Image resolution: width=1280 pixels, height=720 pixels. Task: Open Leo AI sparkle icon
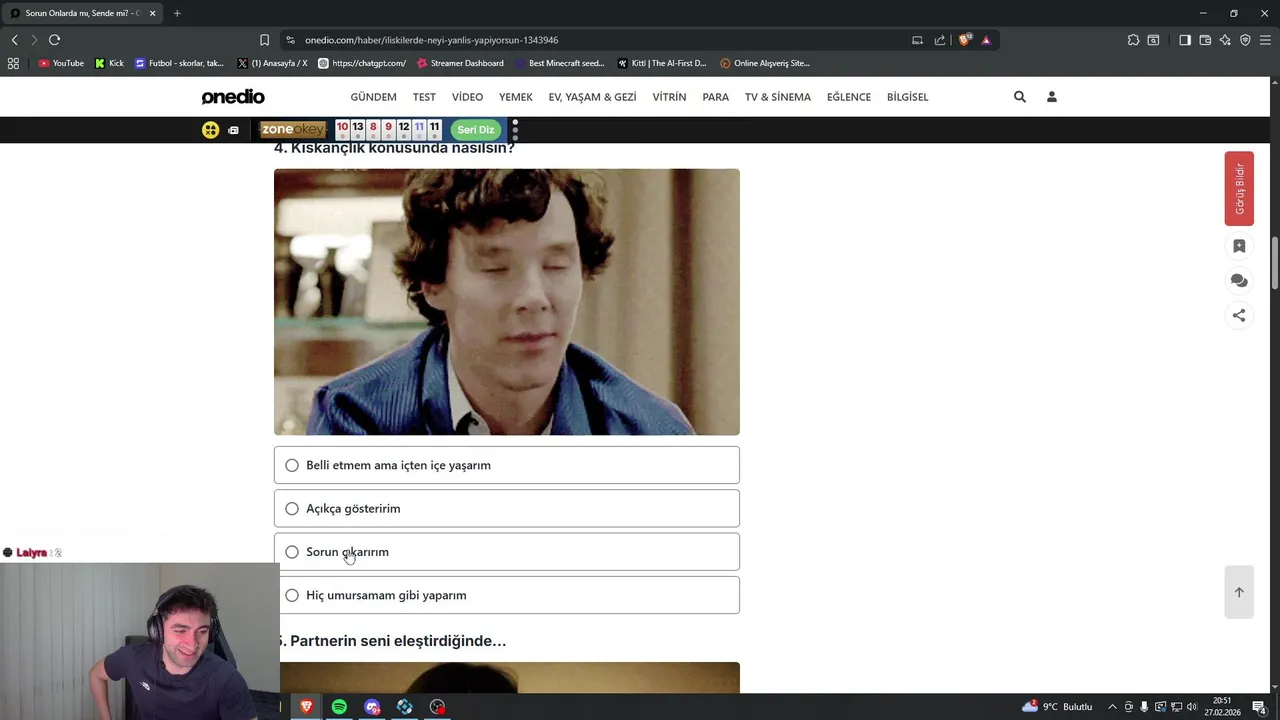tap(1225, 40)
